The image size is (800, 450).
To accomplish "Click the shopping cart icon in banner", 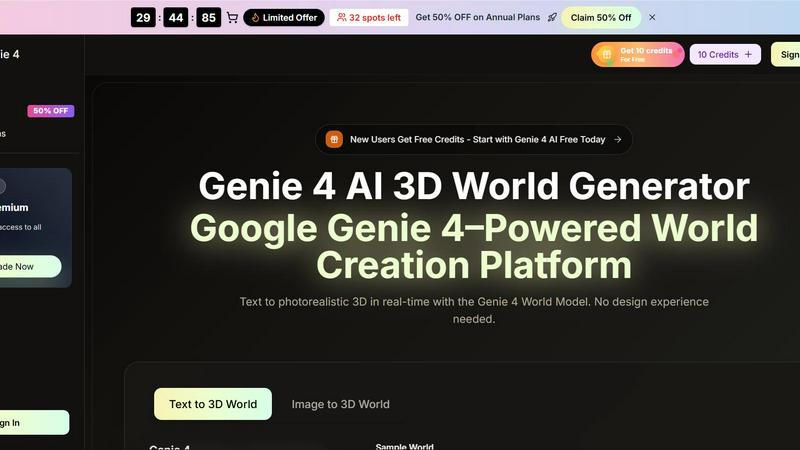I will point(232,17).
